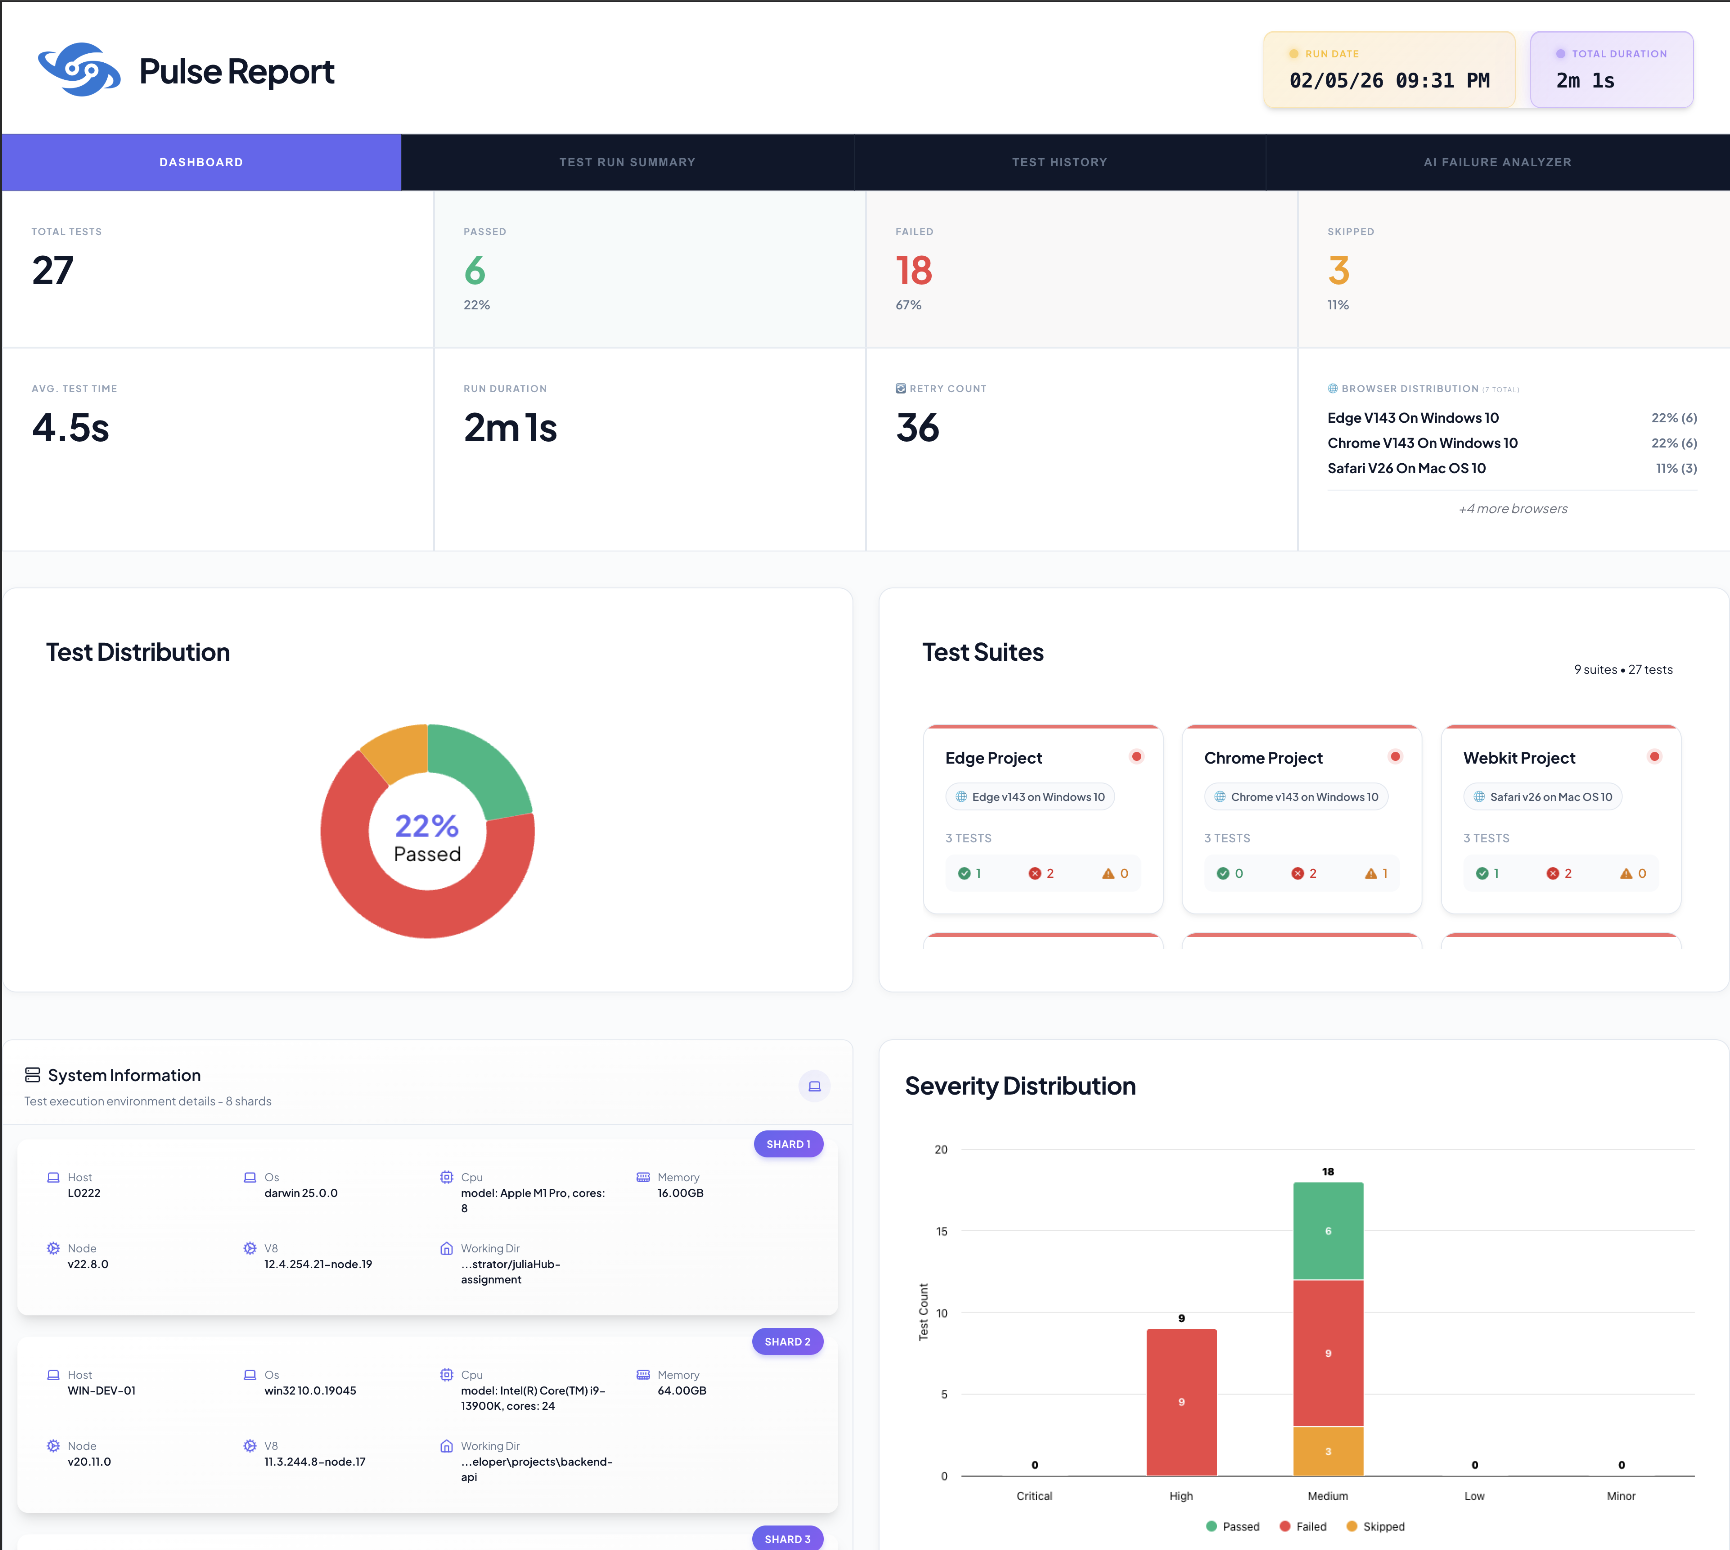Click the Pulse Report logo icon
Viewport: 1730px width, 1550px height.
coord(79,70)
